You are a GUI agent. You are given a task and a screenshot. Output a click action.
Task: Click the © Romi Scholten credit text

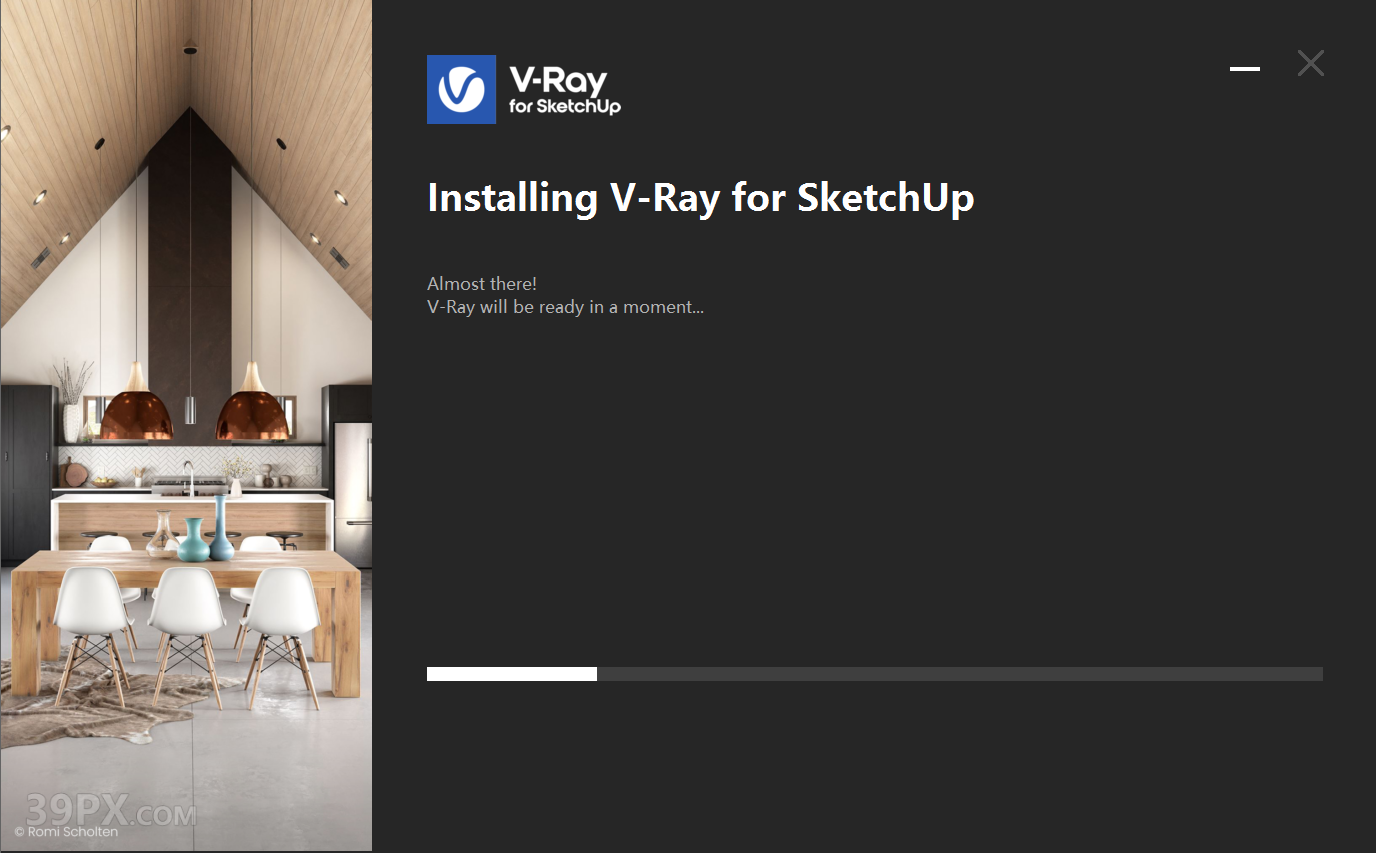(66, 831)
